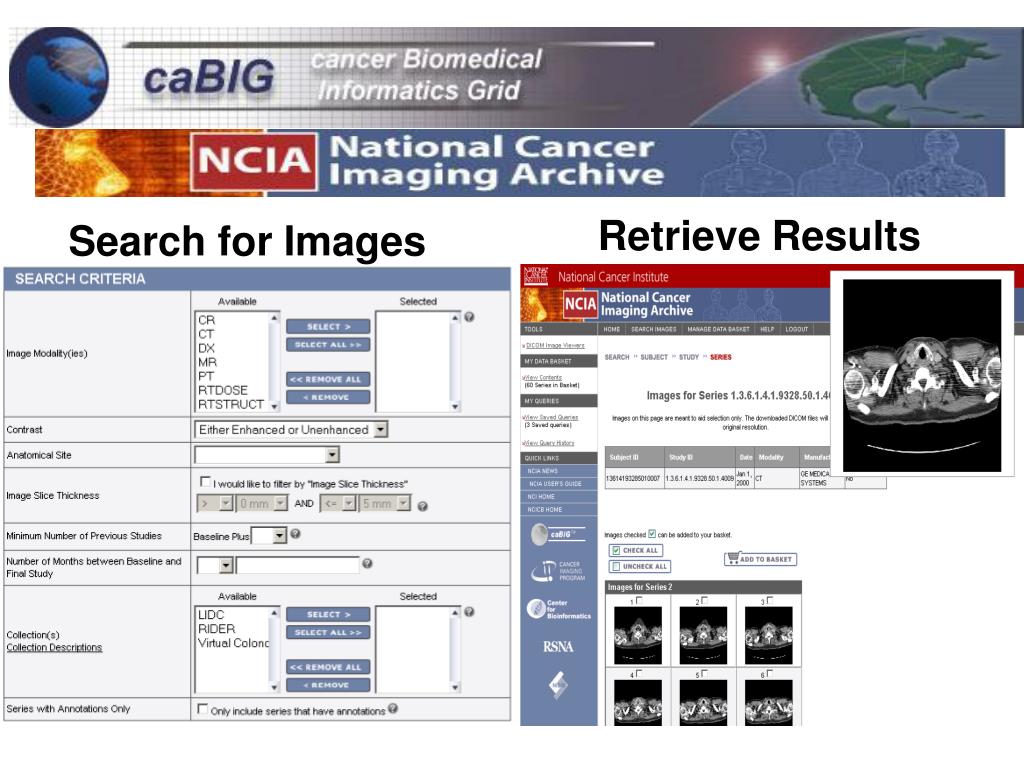This screenshot has height=768, width=1024.
Task: Click the Cancer Imaging Program logo
Action: 558,571
